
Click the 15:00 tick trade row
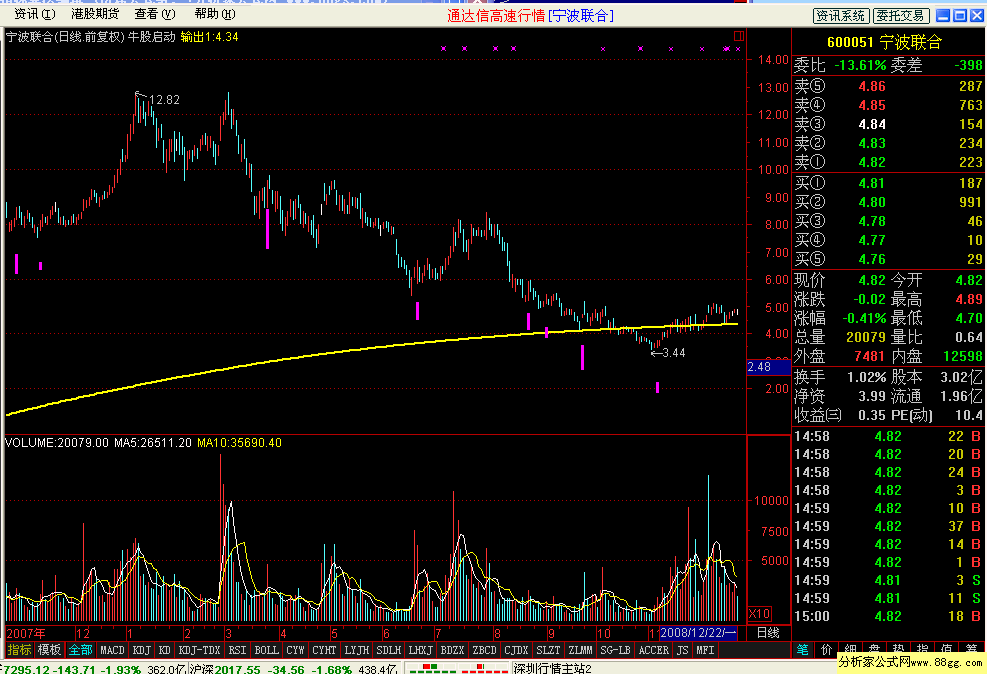(x=888, y=616)
